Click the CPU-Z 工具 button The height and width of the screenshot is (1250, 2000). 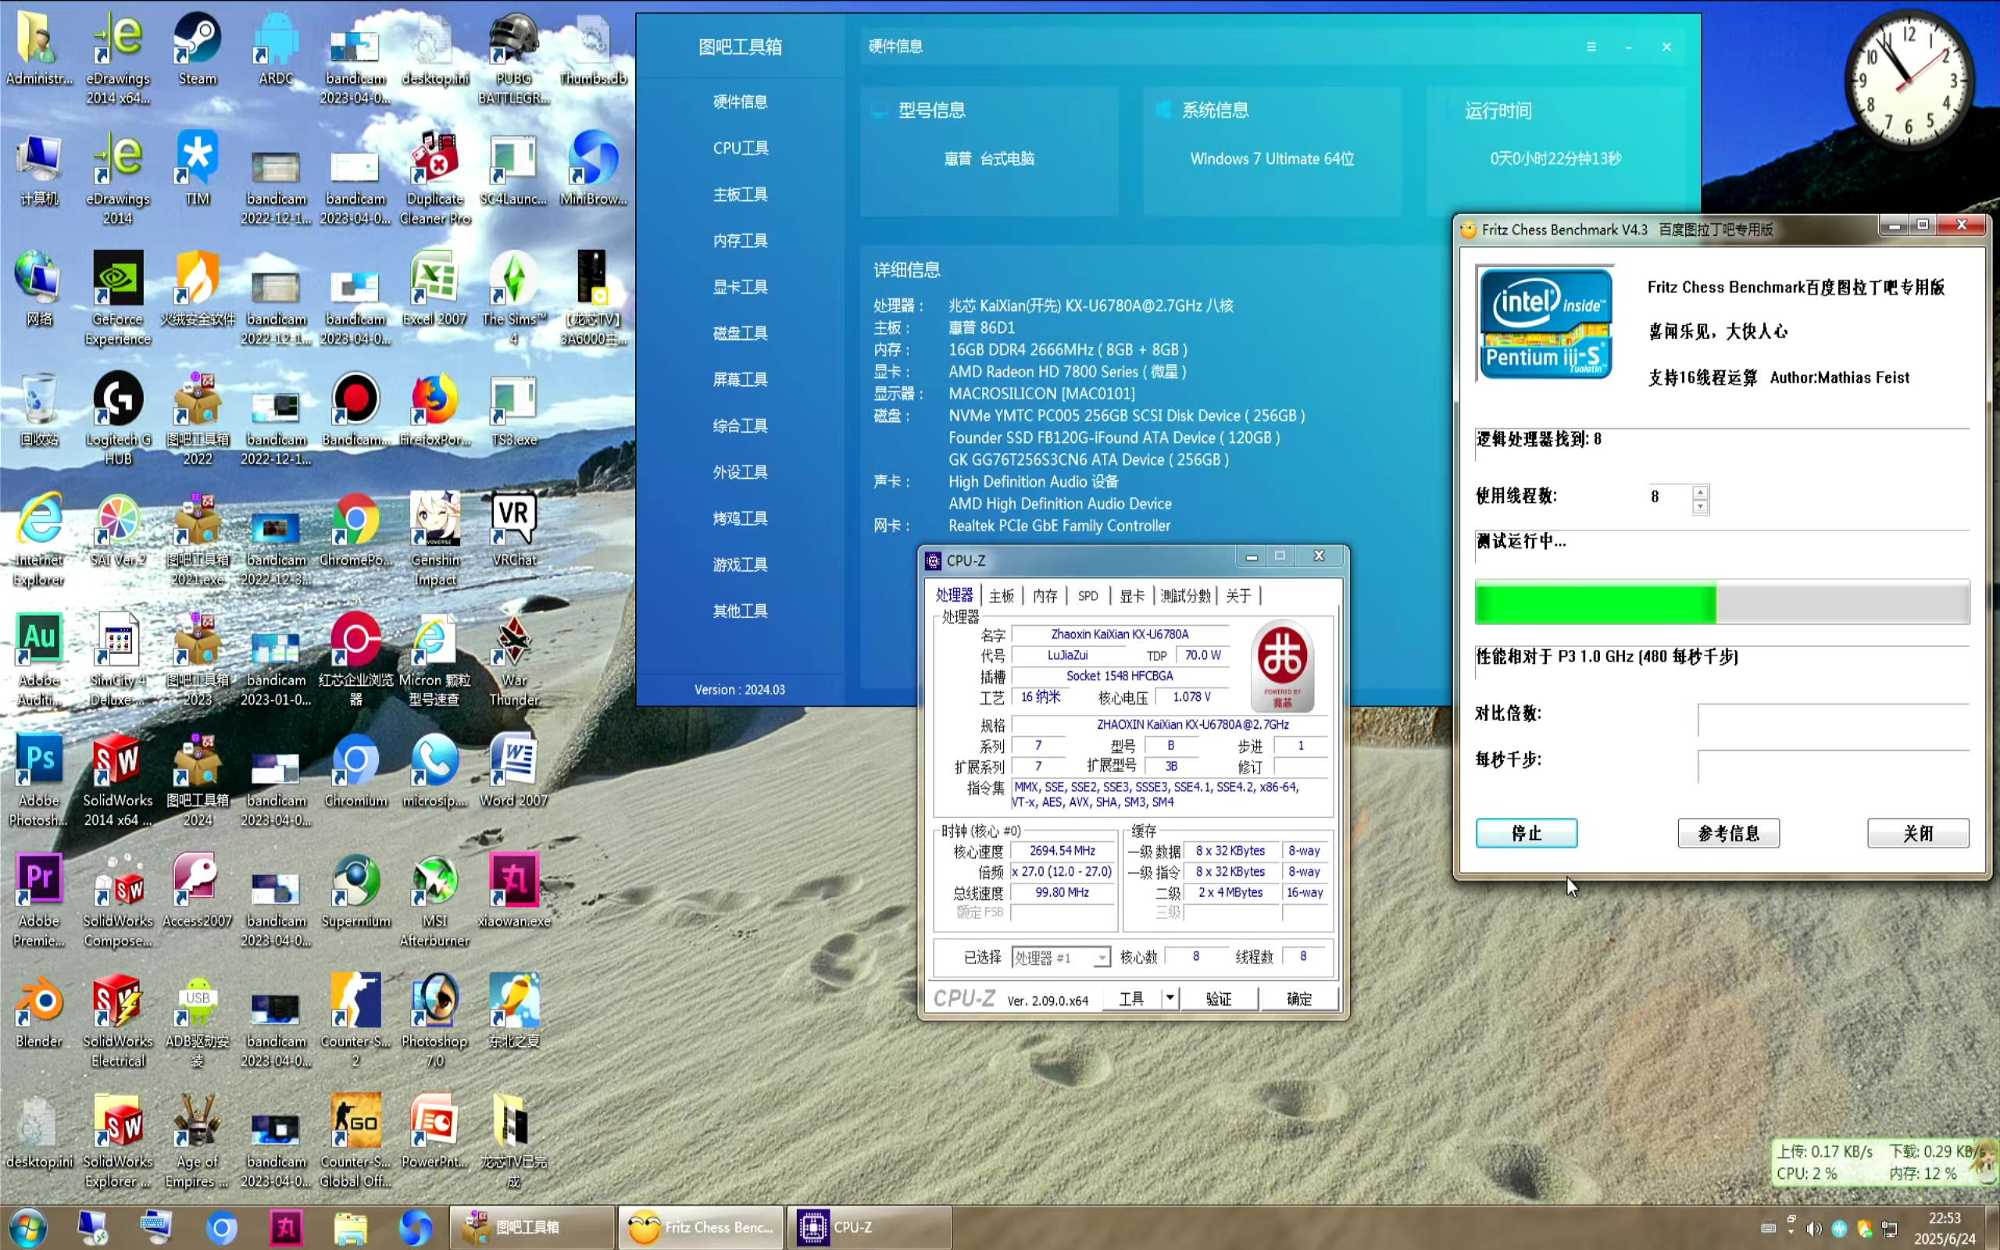click(1131, 998)
